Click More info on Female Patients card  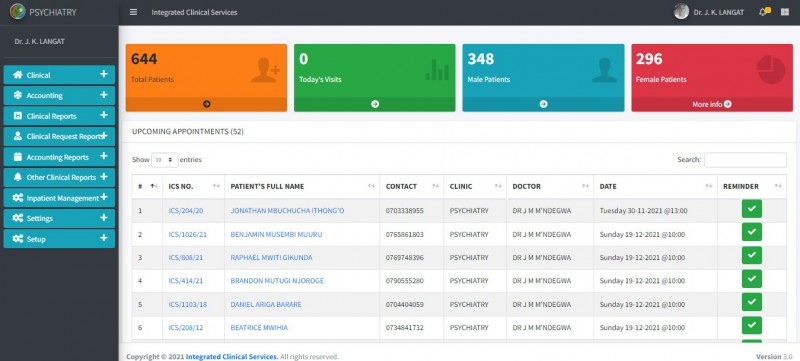(x=712, y=104)
